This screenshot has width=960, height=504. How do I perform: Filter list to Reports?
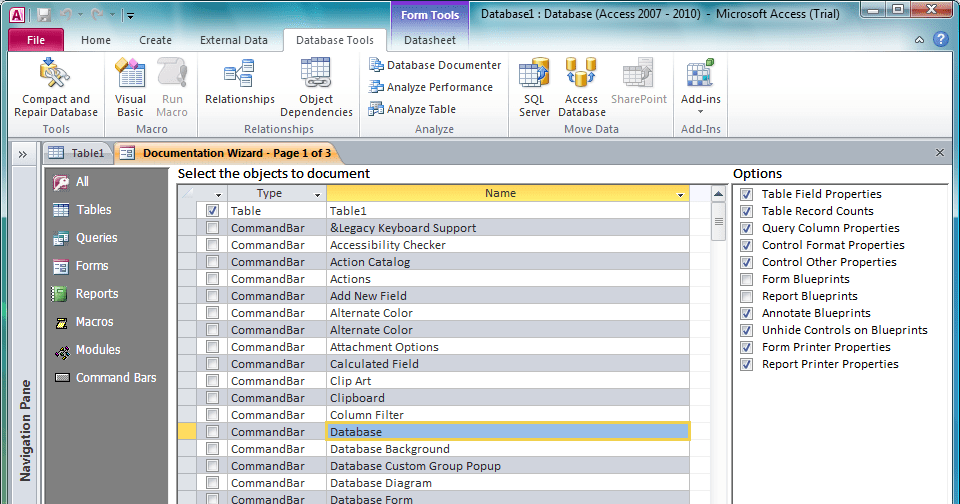pyautogui.click(x=84, y=293)
